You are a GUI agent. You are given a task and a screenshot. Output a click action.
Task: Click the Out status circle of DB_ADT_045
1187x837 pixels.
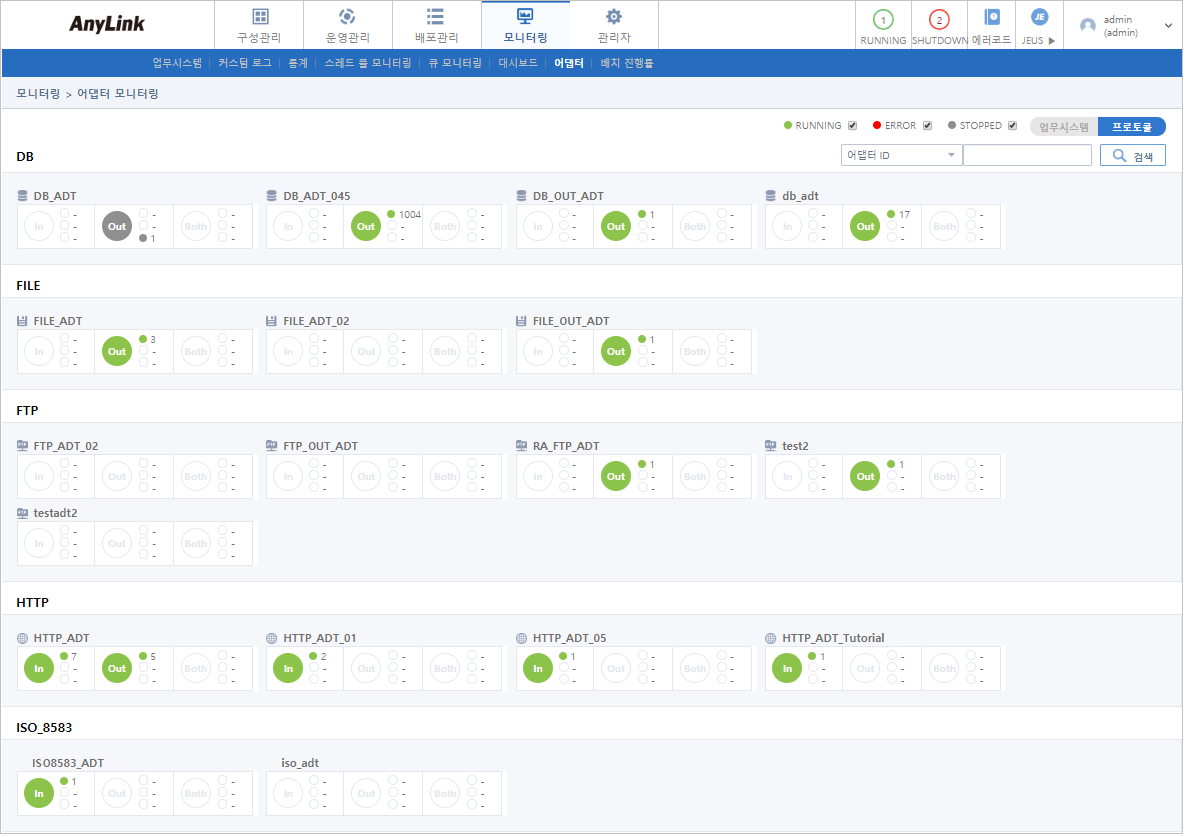(x=365, y=226)
